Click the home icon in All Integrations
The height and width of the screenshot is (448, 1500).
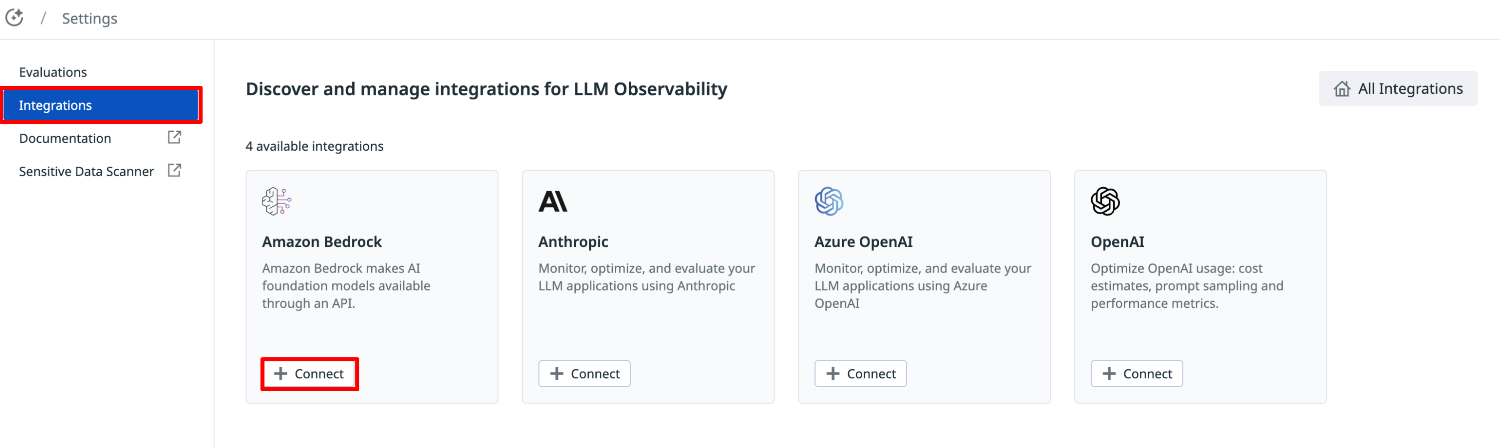[1342, 89]
